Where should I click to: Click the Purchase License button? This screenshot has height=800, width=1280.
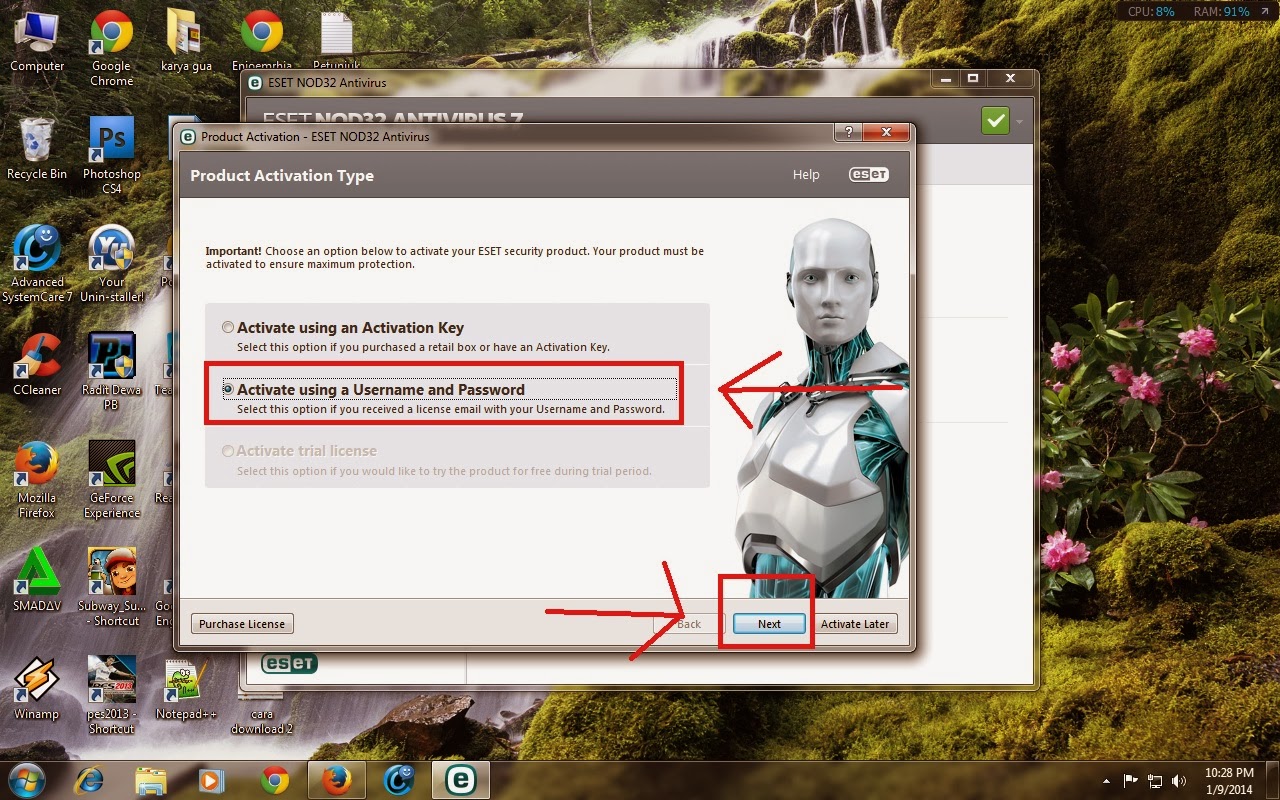tap(242, 623)
